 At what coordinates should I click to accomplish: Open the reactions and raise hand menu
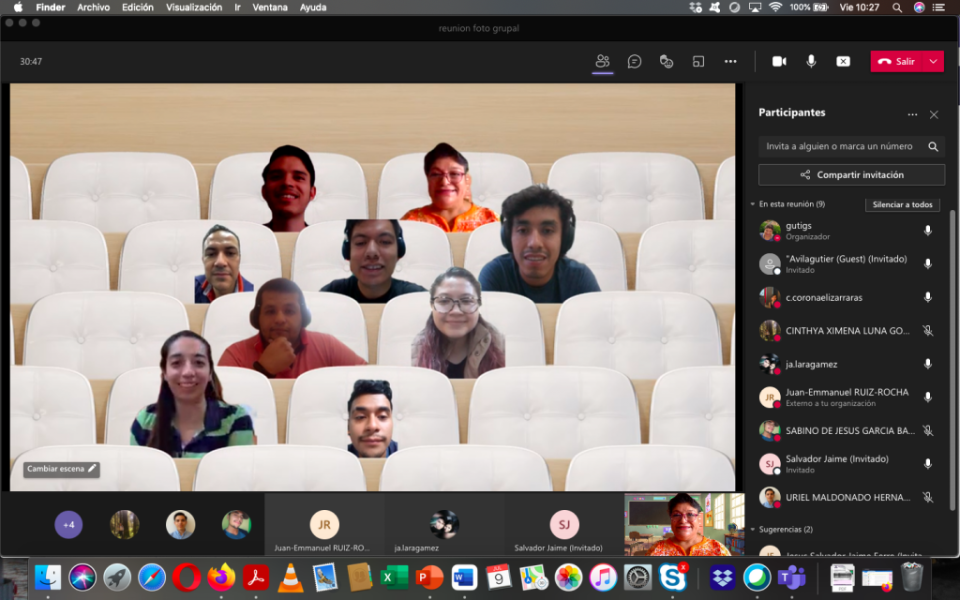(666, 61)
